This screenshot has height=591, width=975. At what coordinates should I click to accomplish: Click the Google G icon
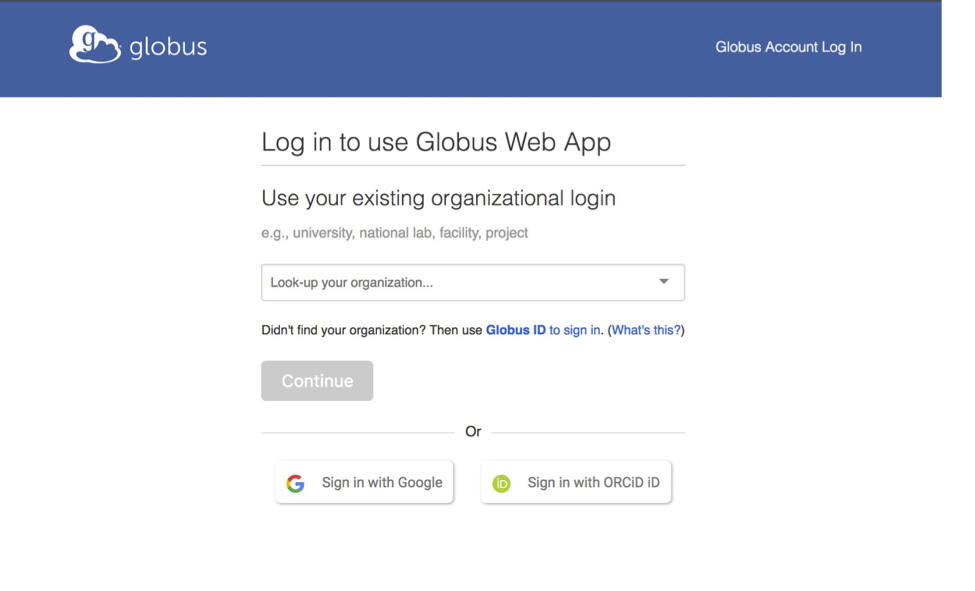[295, 483]
